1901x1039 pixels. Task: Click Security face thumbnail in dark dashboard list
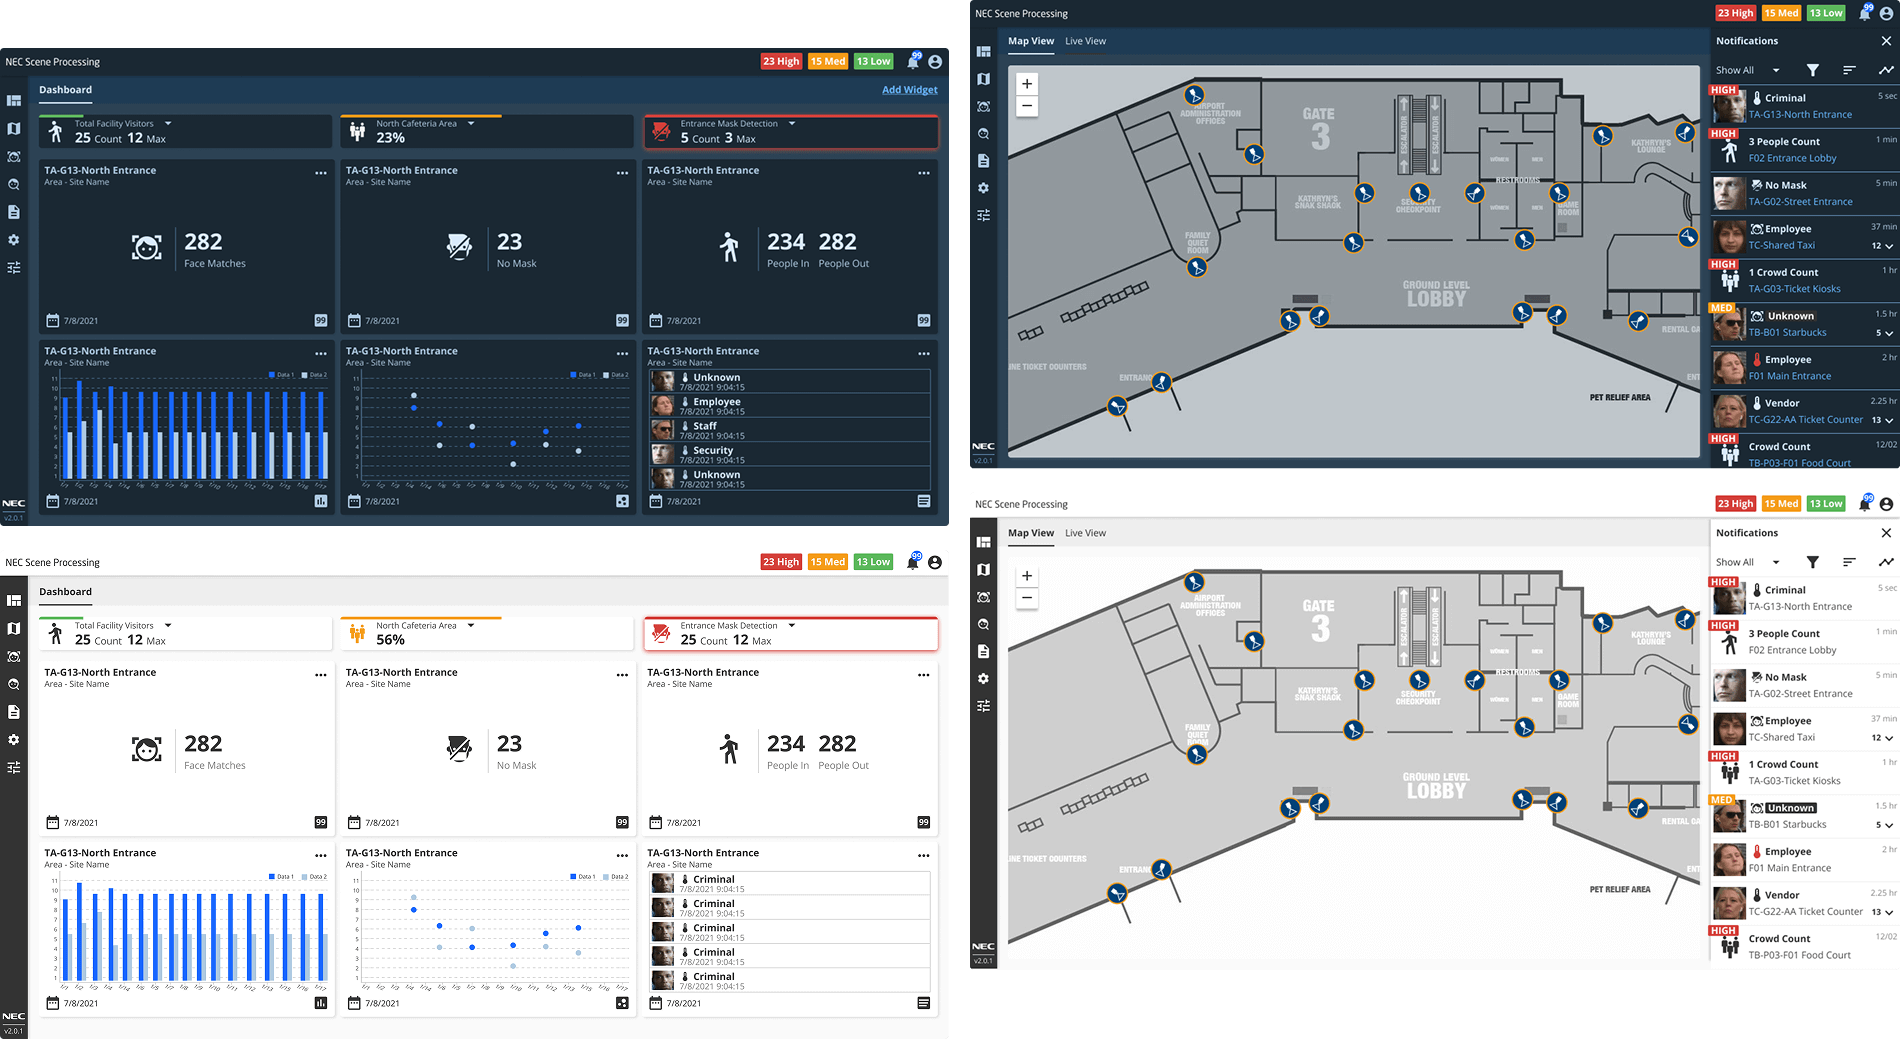pos(662,455)
